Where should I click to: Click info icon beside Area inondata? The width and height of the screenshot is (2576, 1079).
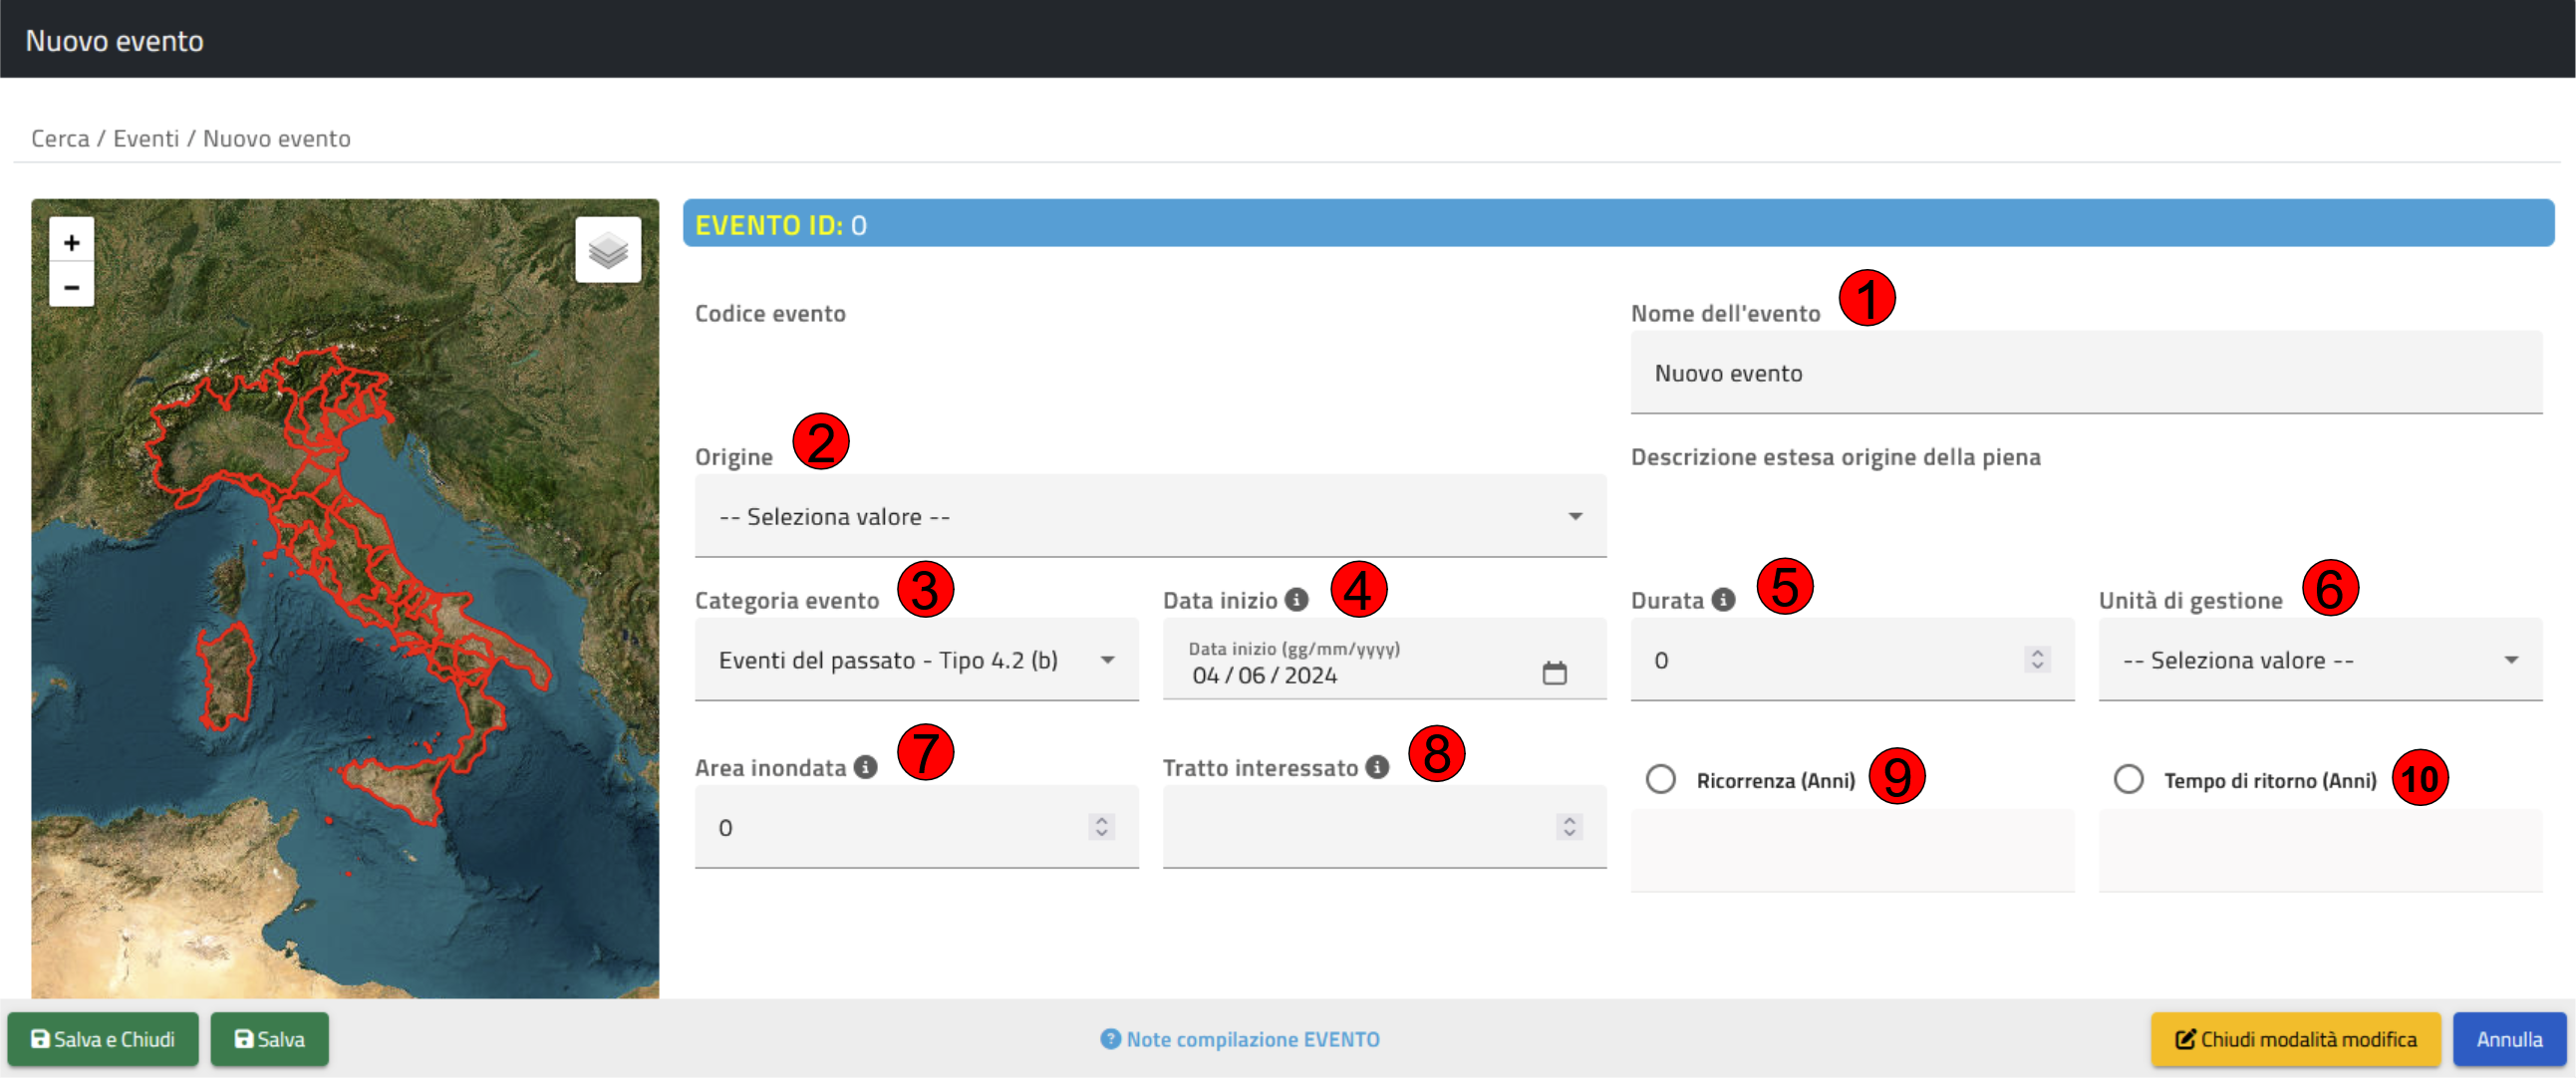tap(866, 767)
